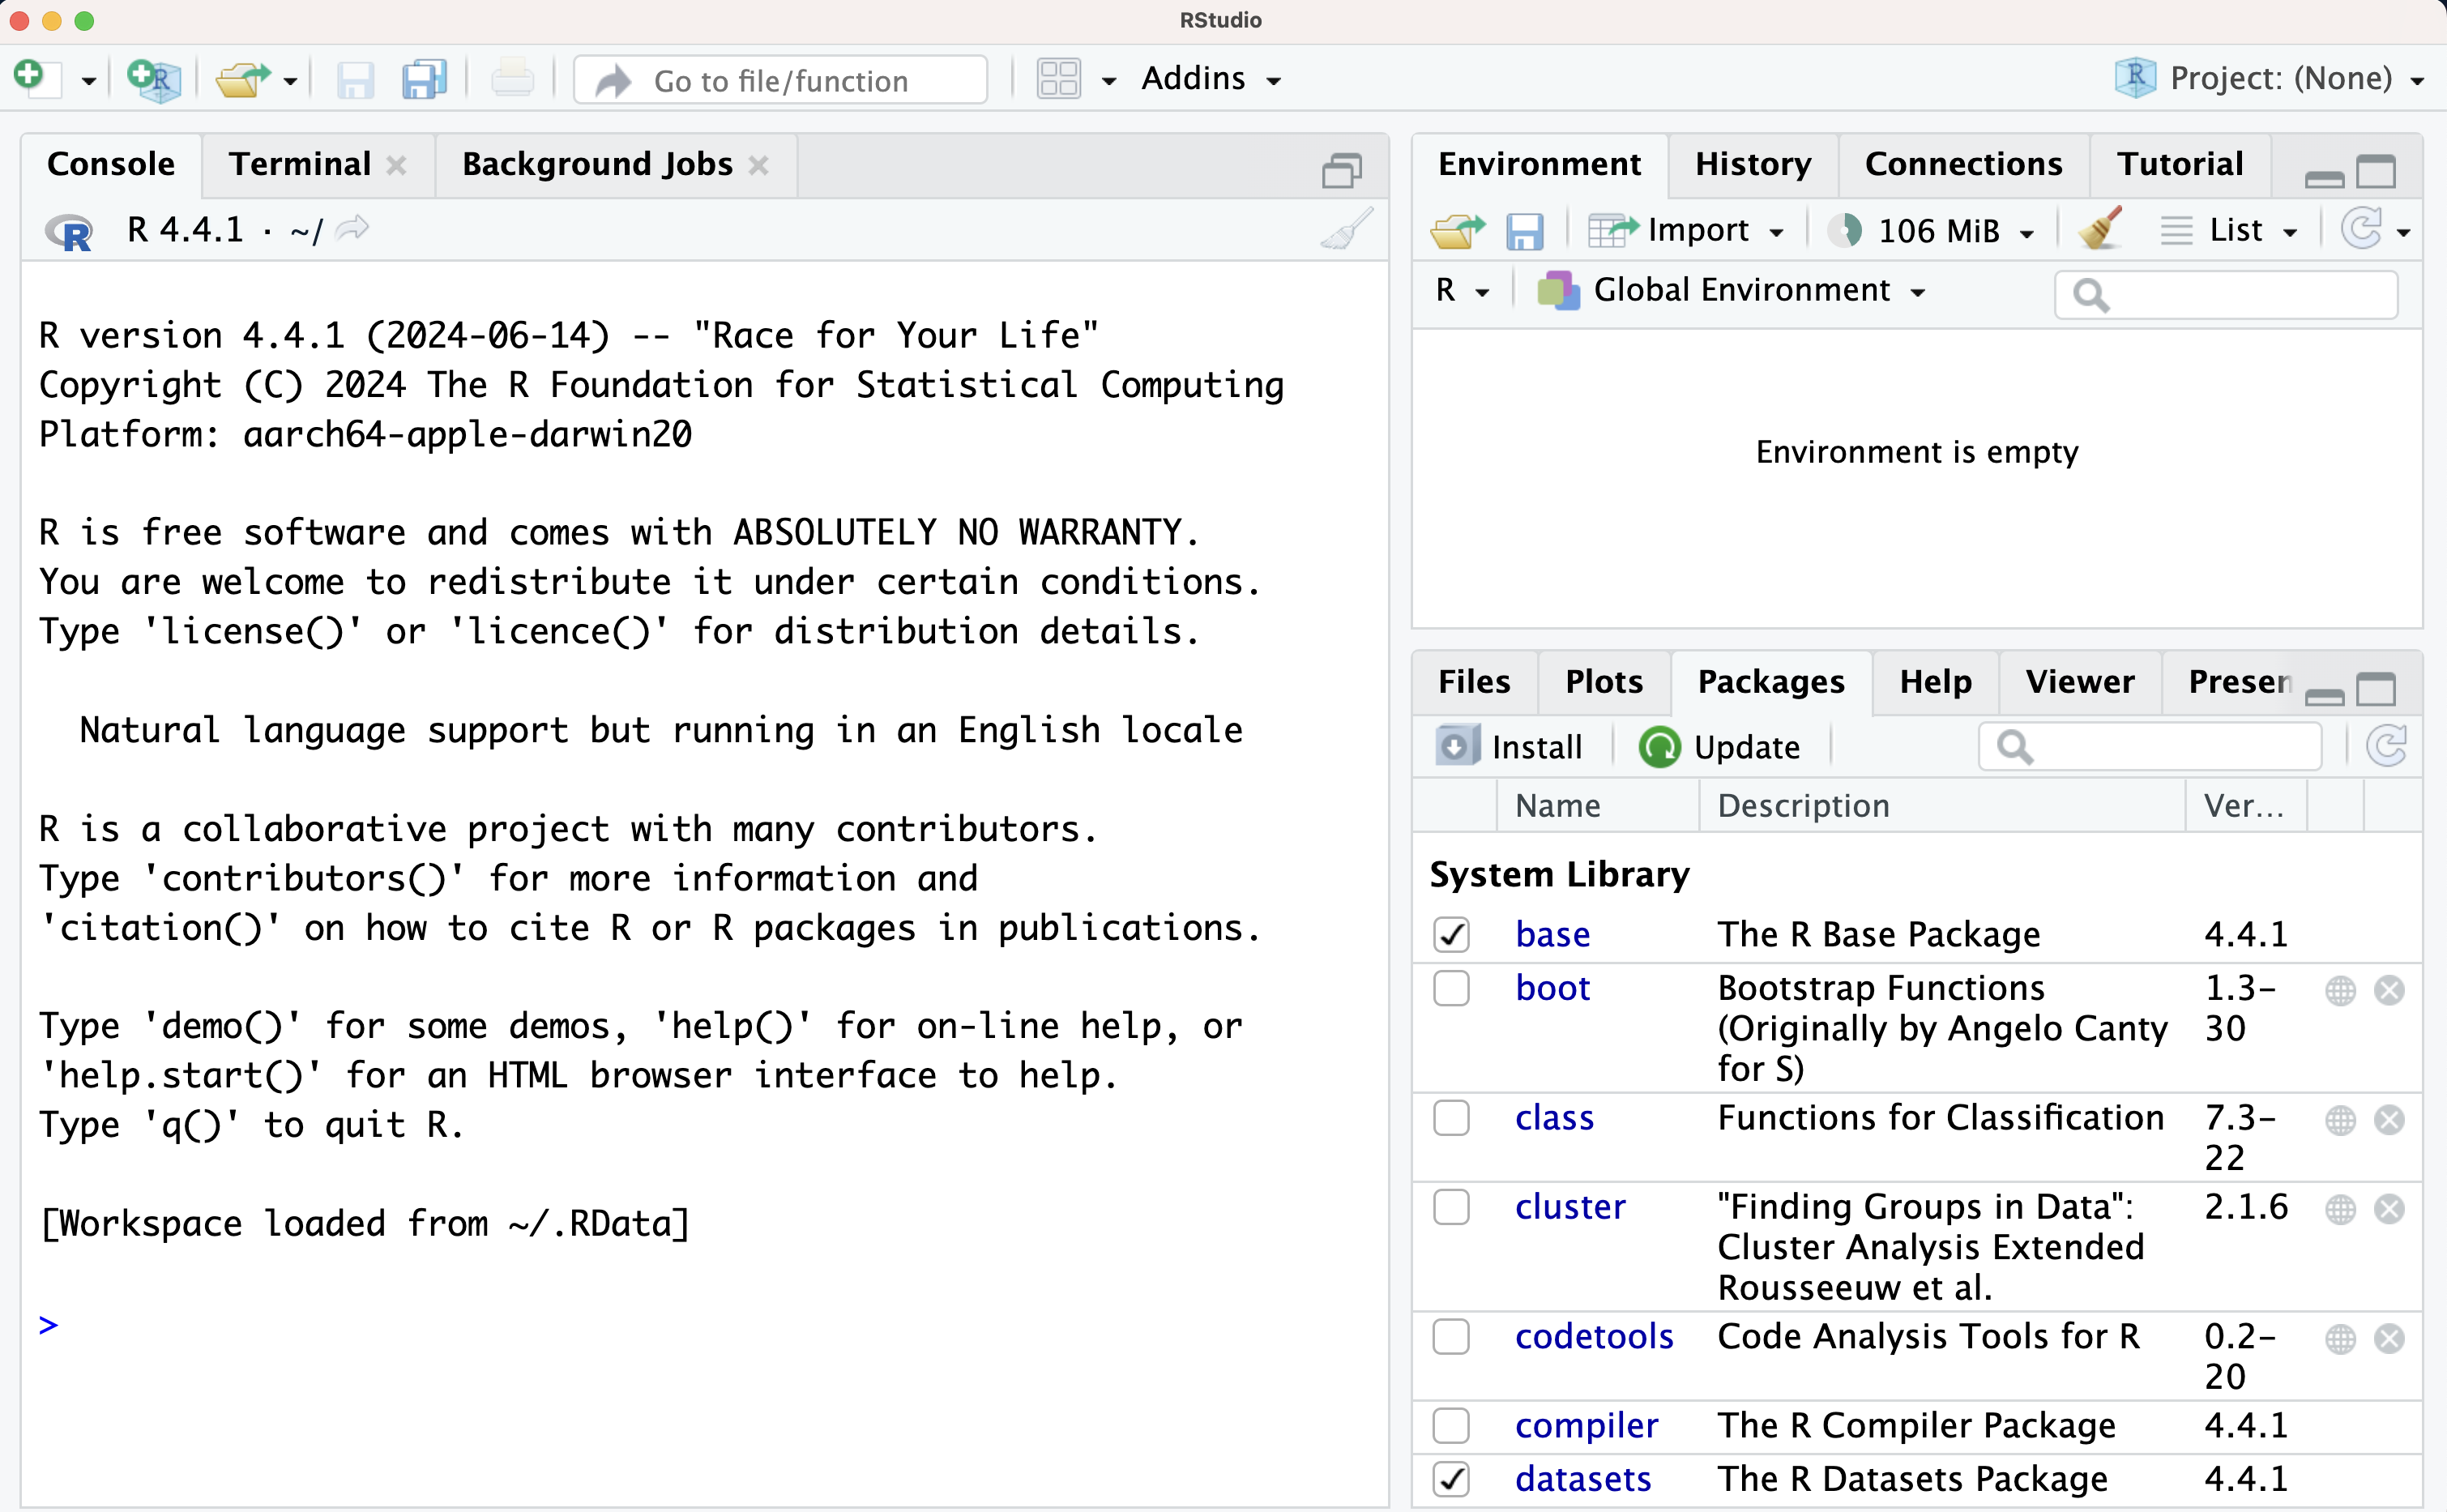Open the Help tab
This screenshot has width=2447, height=1512.
pyautogui.click(x=1936, y=682)
